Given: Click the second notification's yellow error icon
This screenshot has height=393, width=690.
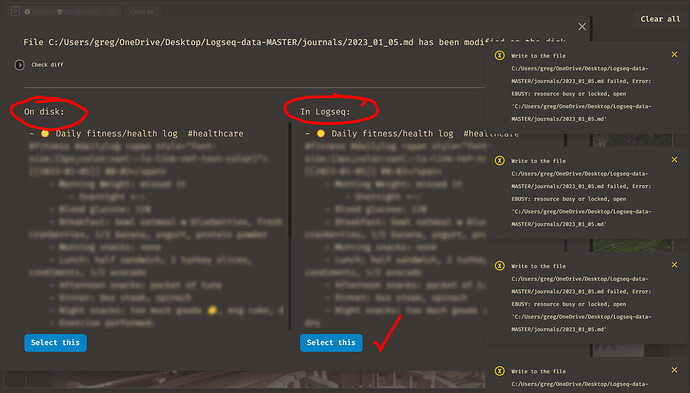Looking at the screenshot, I should click(x=499, y=161).
